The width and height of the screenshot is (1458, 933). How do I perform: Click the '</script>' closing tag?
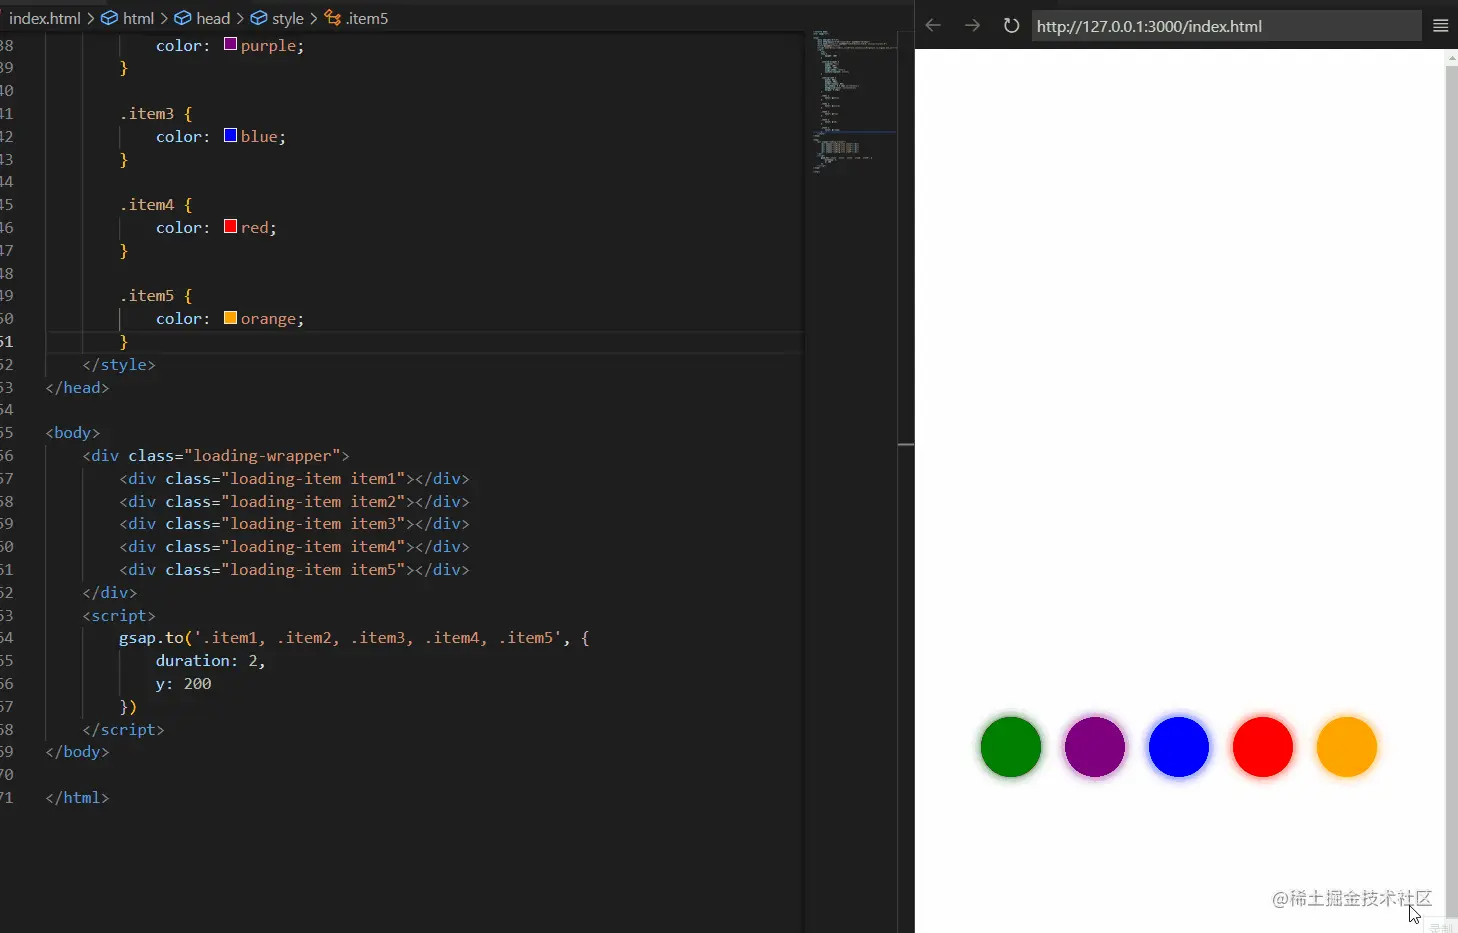(123, 730)
